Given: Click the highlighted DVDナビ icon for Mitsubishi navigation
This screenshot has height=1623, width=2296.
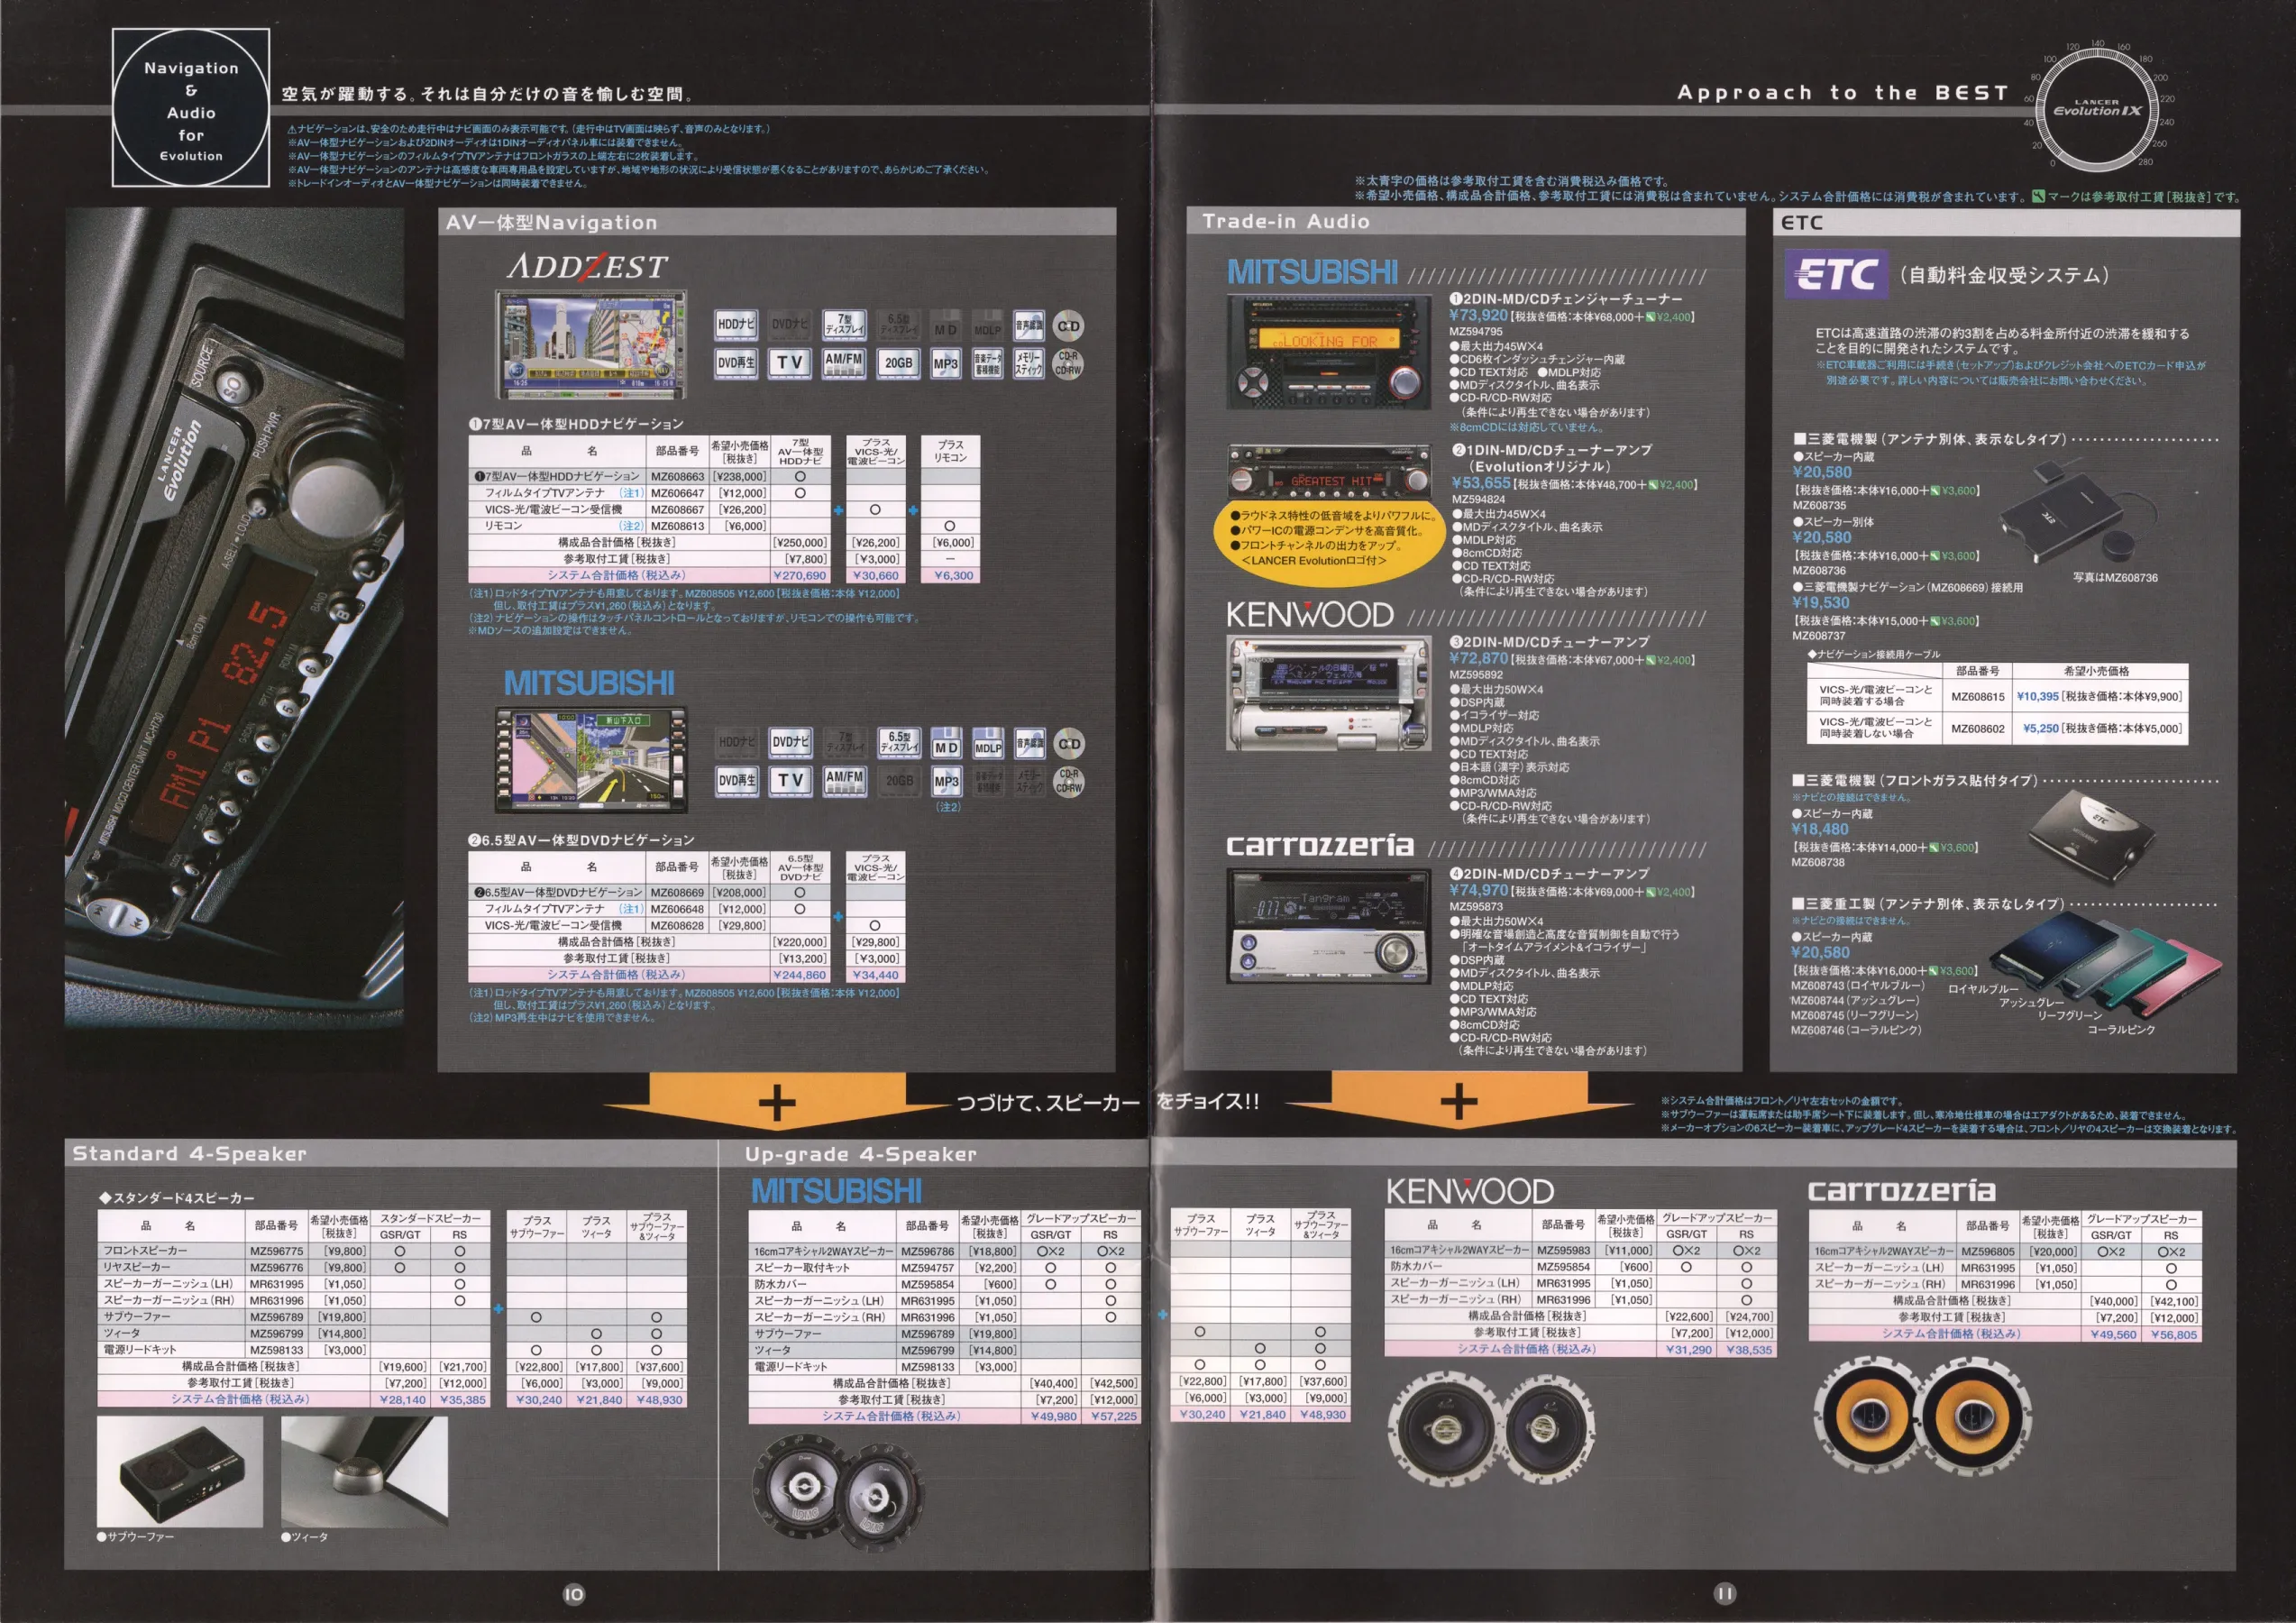Looking at the screenshot, I should click(790, 742).
